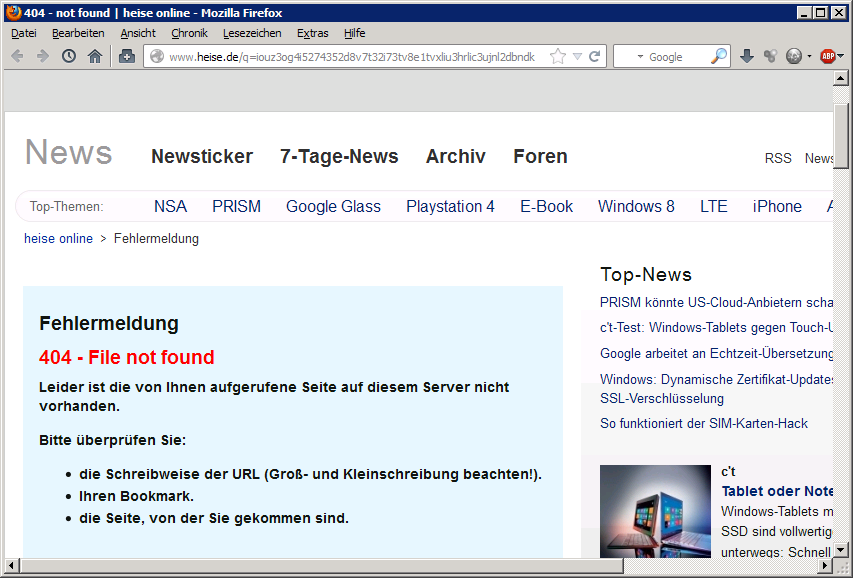Open the 7-Tage-News section
This screenshot has height=578, width=853.
click(x=339, y=156)
